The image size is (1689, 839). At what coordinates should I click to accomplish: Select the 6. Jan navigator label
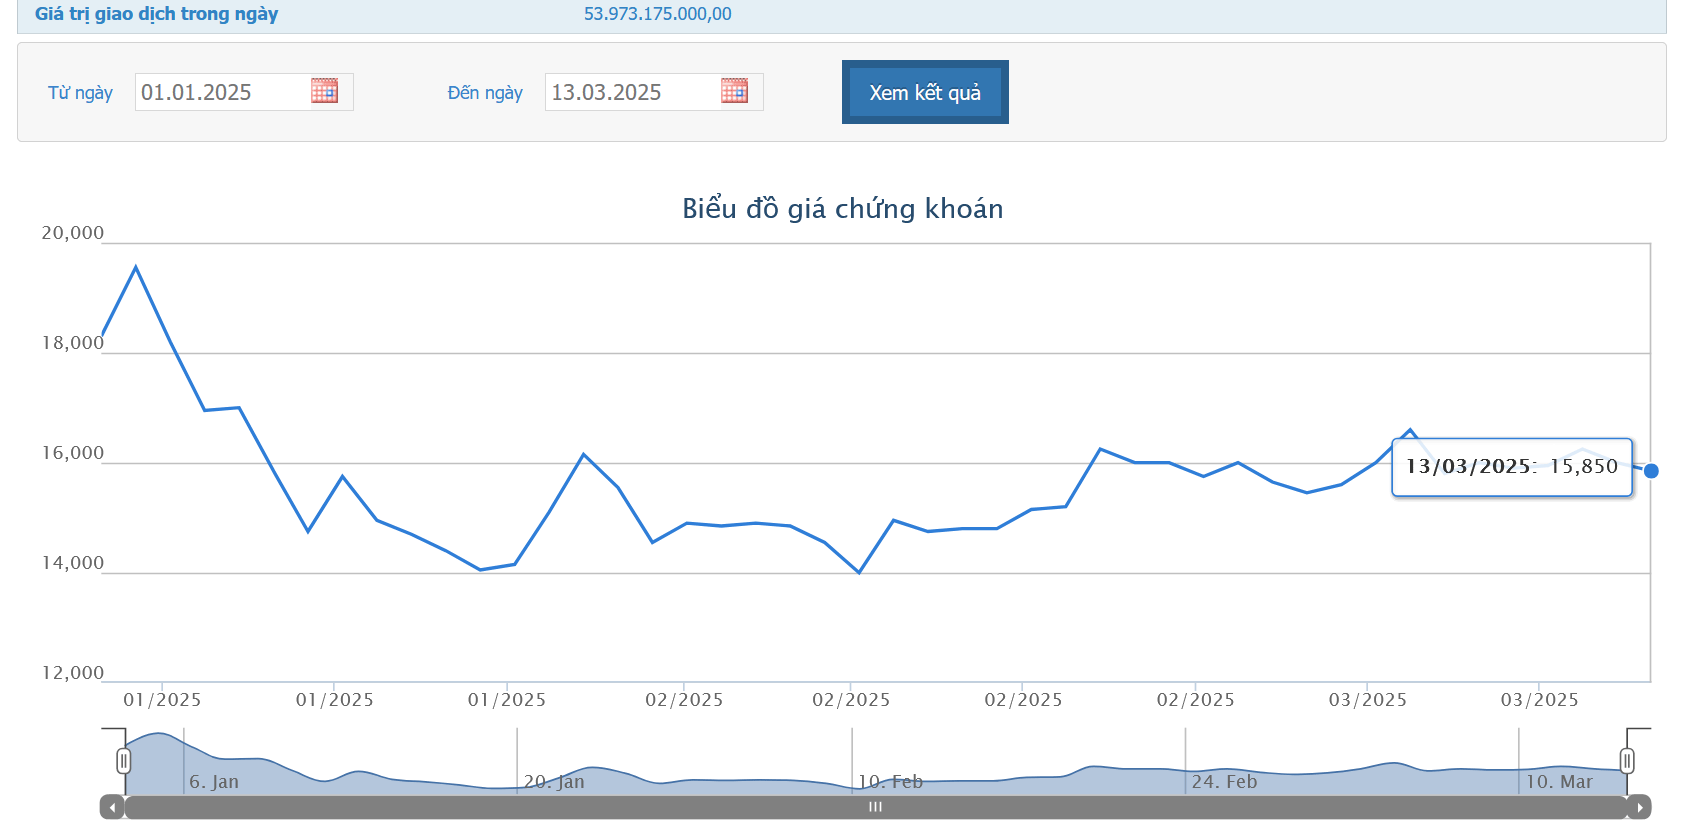(214, 782)
